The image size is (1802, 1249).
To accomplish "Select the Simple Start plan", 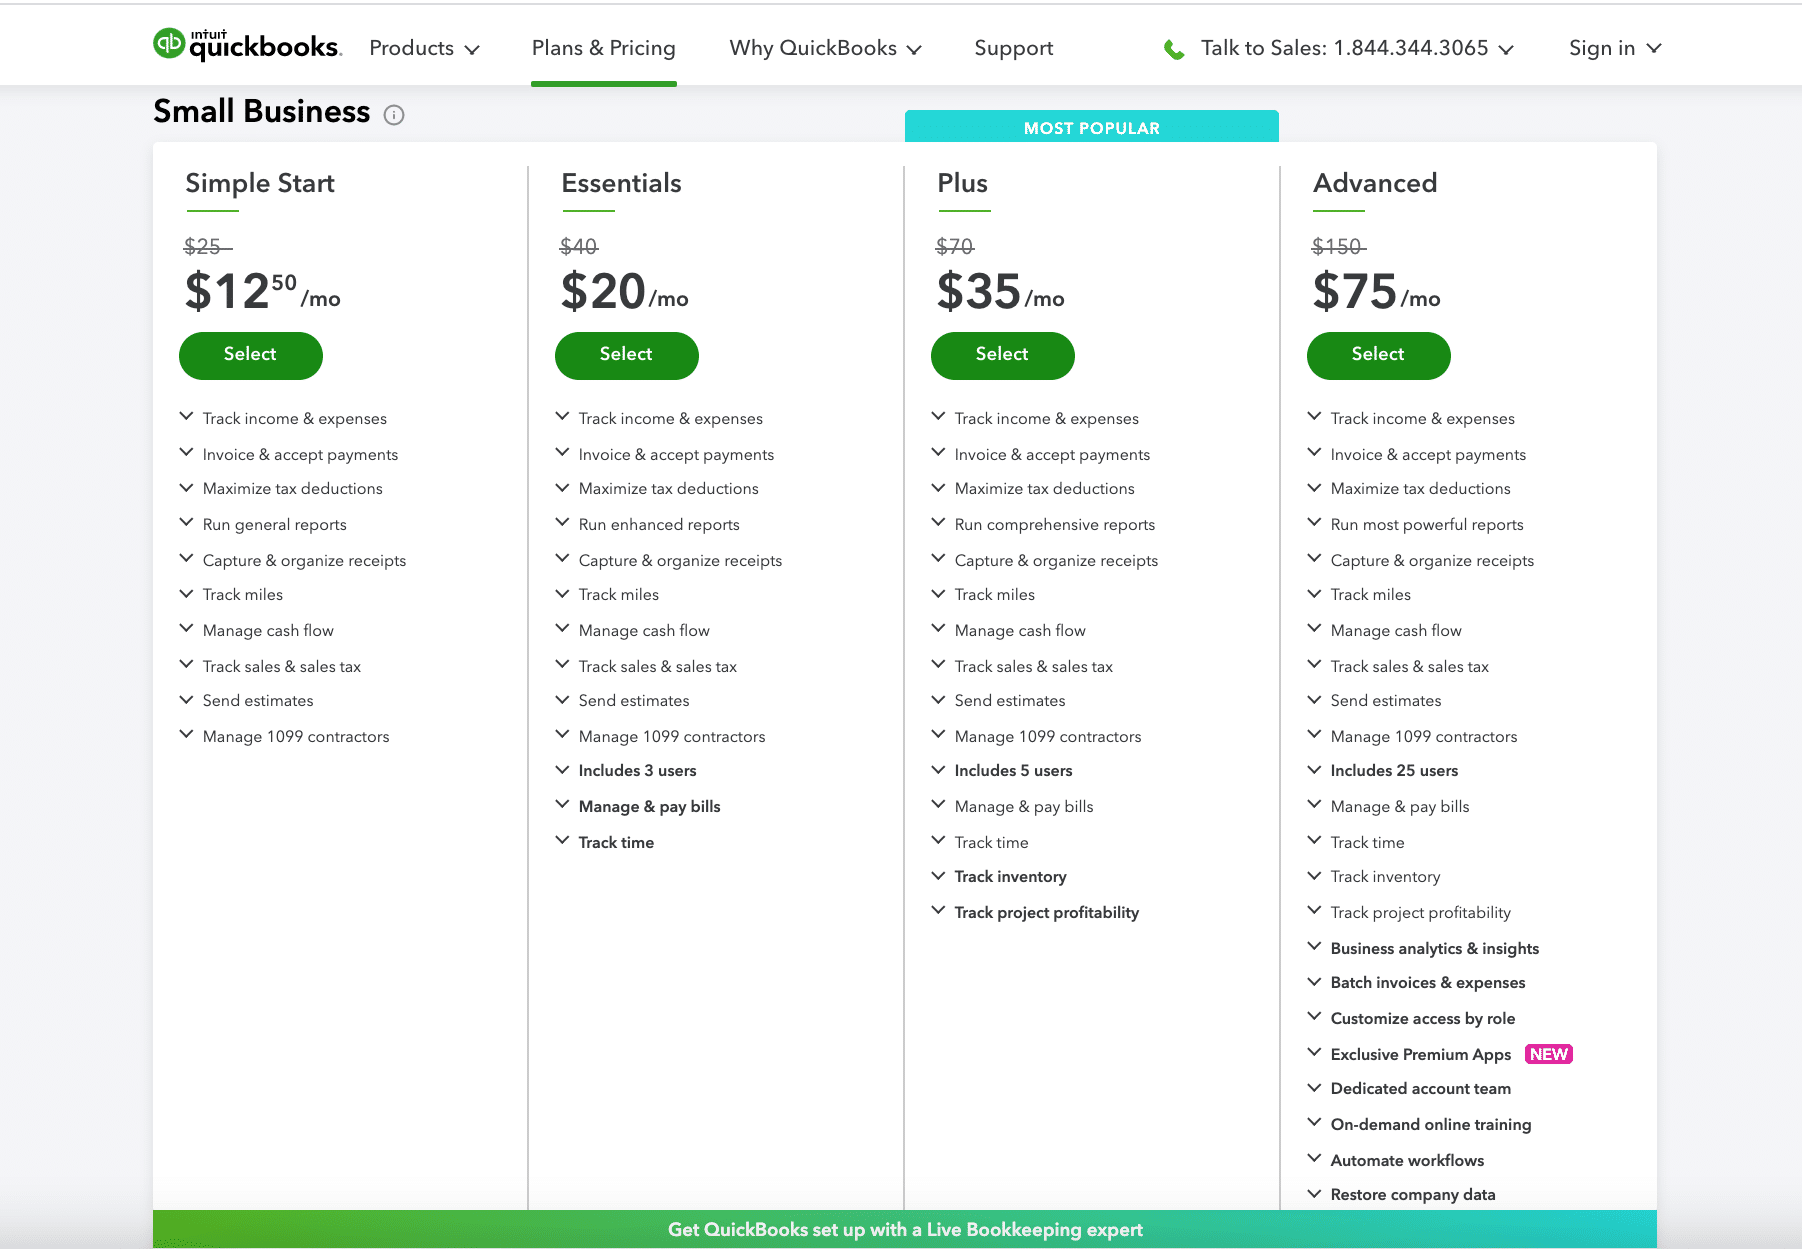I will point(250,355).
